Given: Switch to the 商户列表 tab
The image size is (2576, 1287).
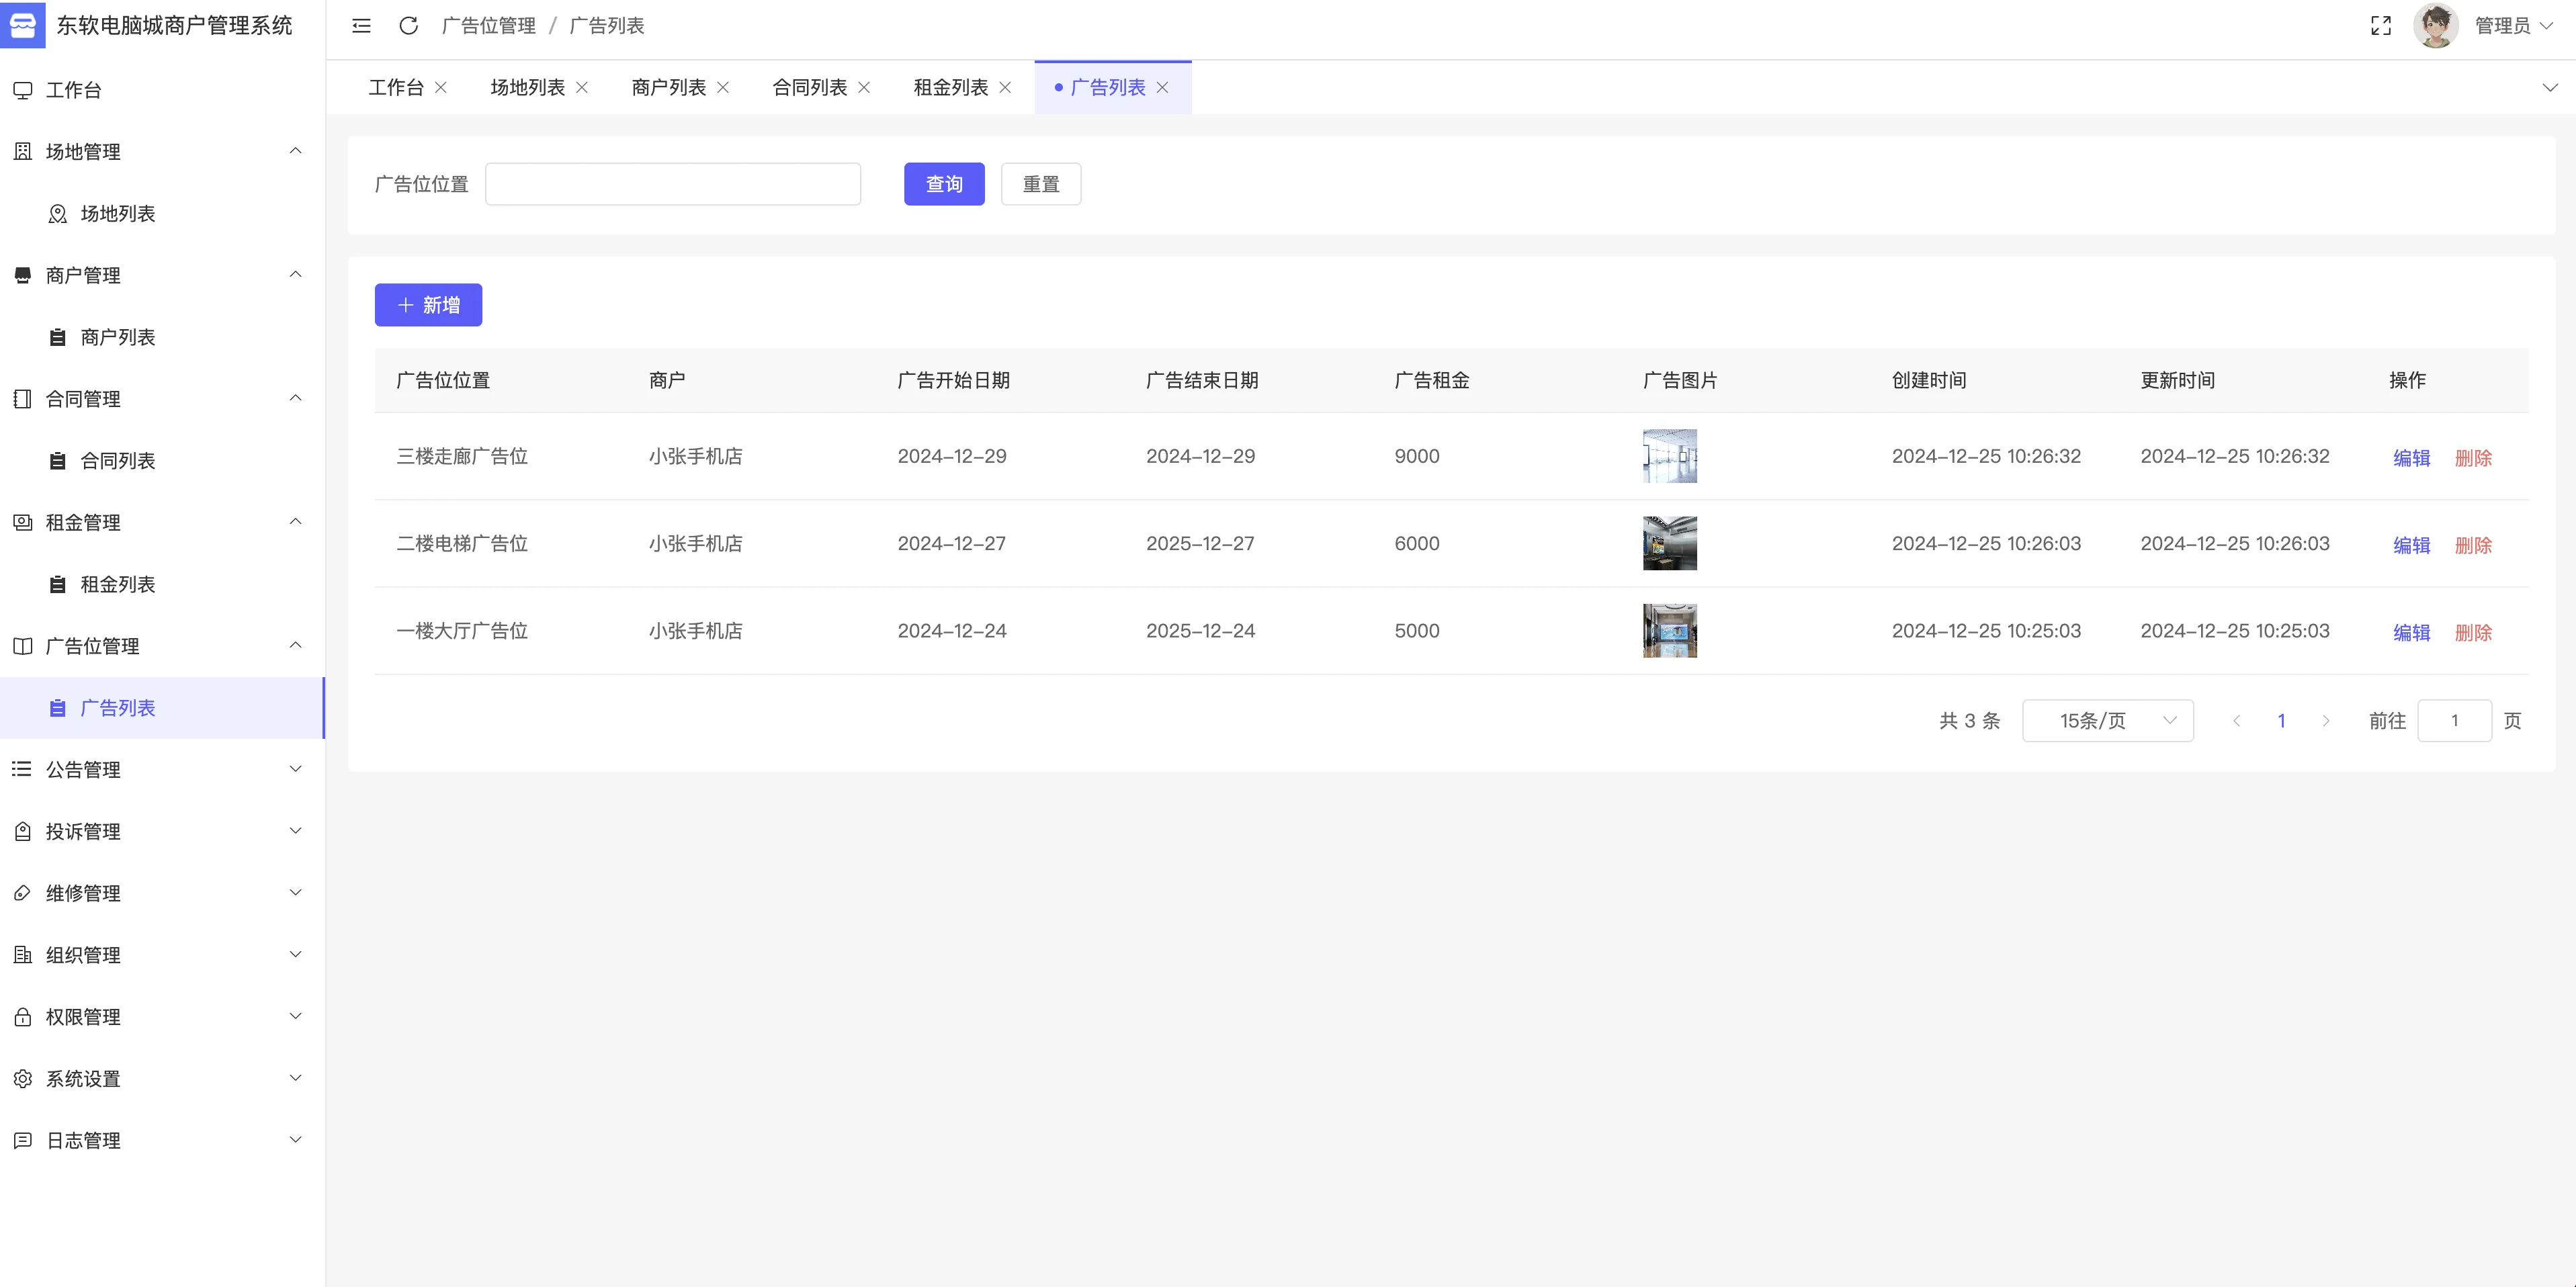Looking at the screenshot, I should [668, 88].
